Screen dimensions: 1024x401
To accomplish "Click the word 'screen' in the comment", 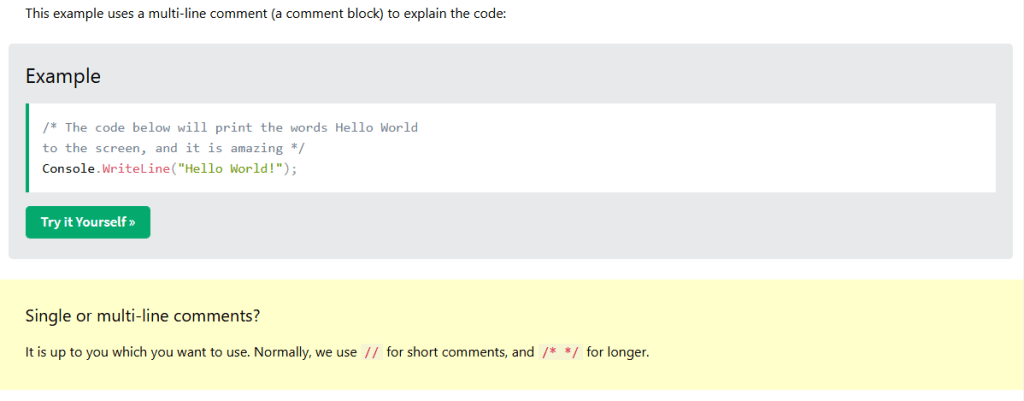I will click(x=117, y=148).
